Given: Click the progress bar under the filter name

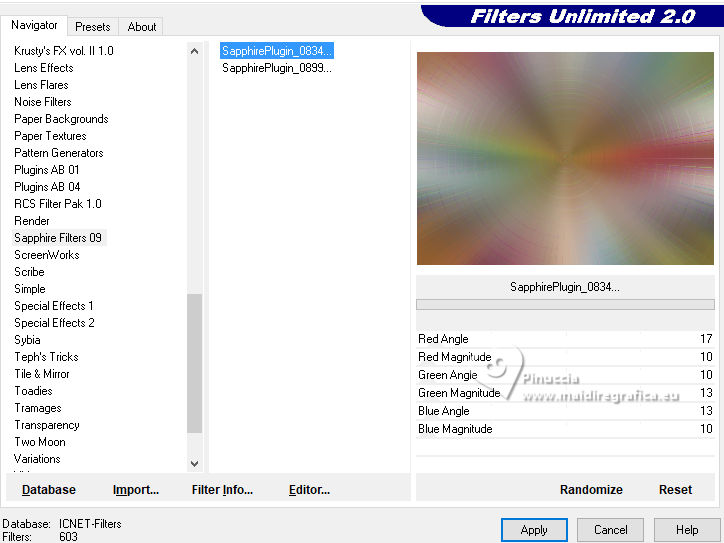Looking at the screenshot, I should tap(565, 304).
